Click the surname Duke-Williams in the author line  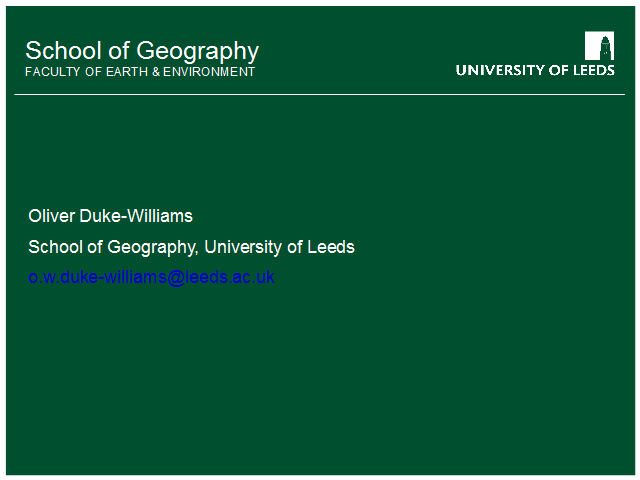pyautogui.click(x=136, y=216)
